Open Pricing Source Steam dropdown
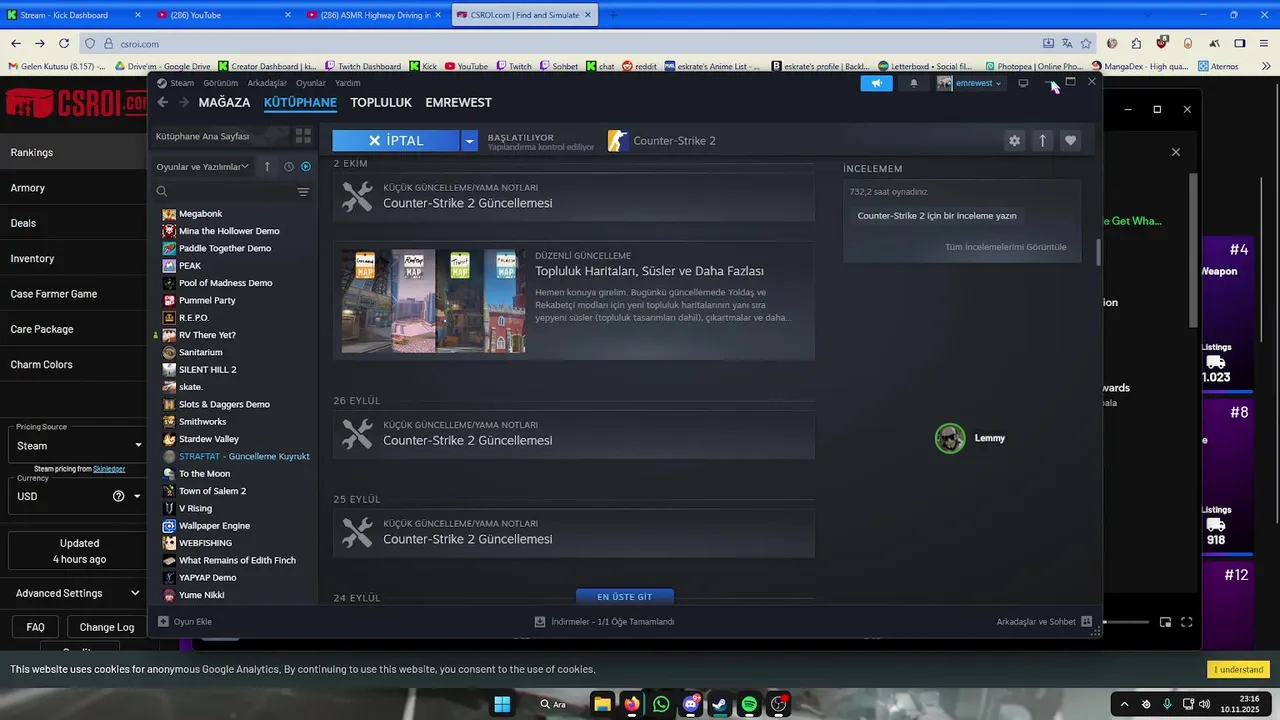 click(79, 446)
